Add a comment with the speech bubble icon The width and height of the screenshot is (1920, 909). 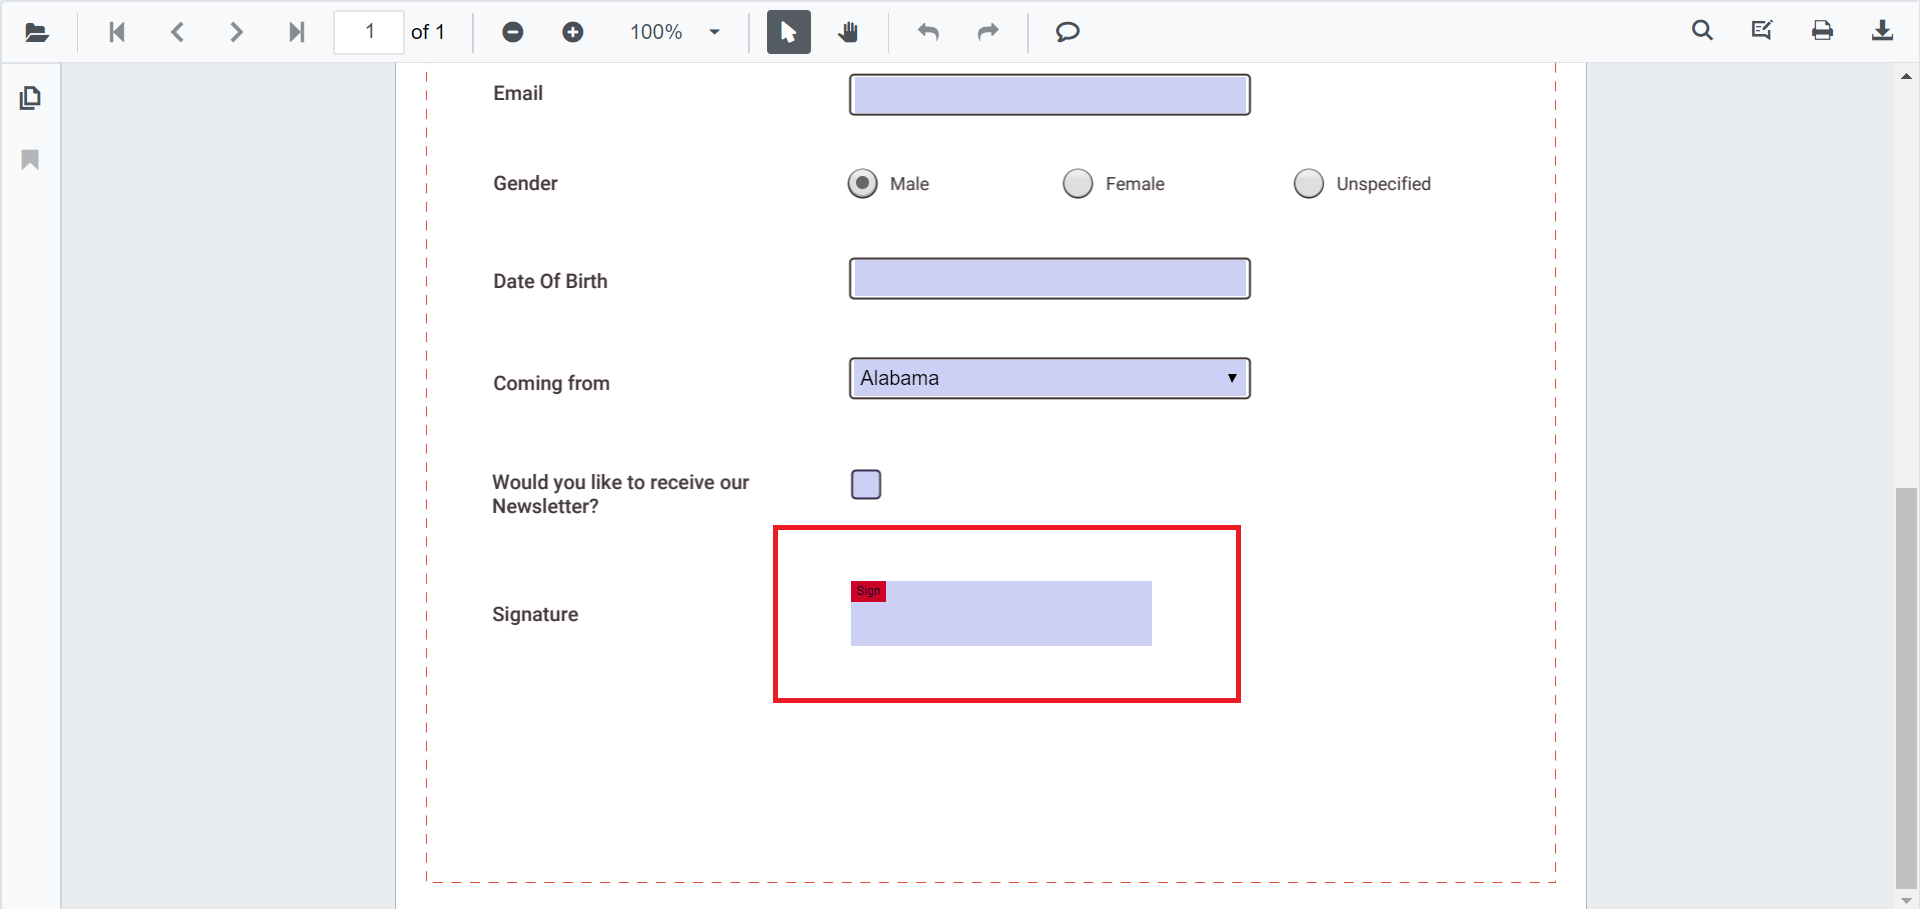pos(1068,32)
